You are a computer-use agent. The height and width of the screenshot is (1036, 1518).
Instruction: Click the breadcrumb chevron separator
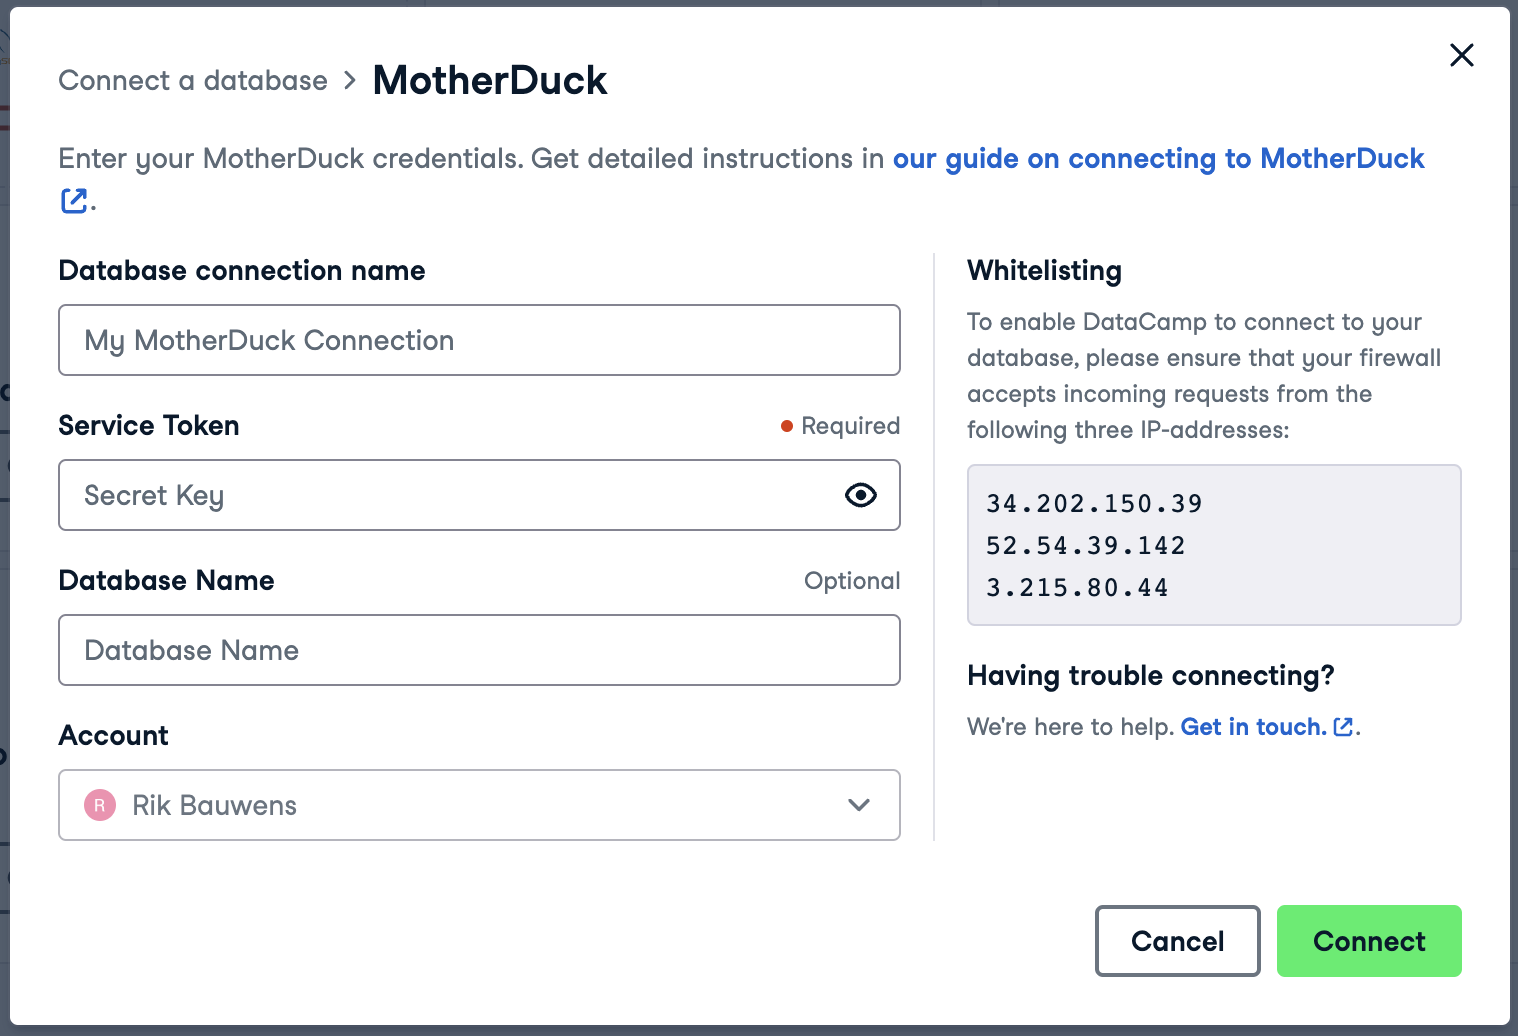(x=350, y=80)
